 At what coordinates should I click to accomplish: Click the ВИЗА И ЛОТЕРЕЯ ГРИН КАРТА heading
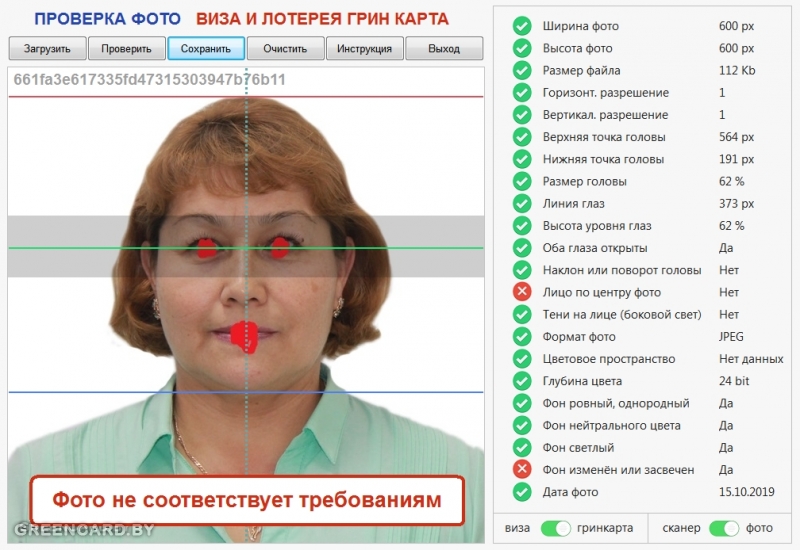pyautogui.click(x=322, y=19)
